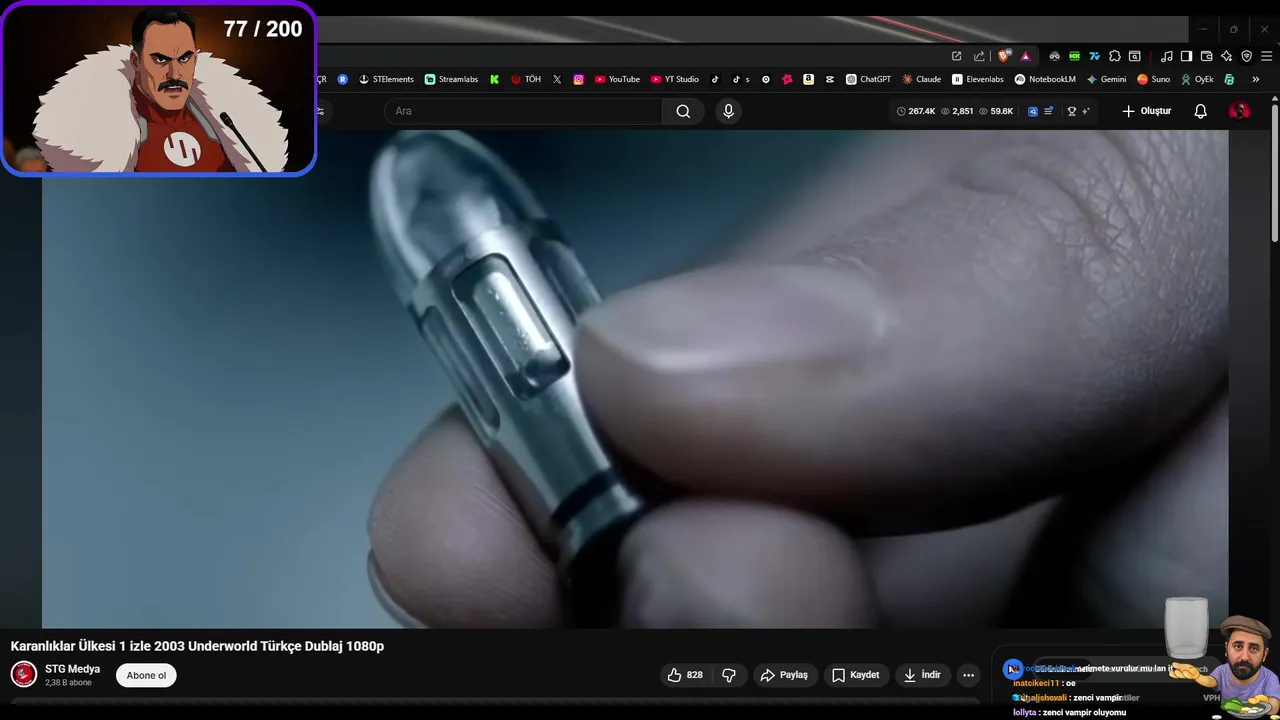
Task: Dislike the video
Action: pos(729,675)
